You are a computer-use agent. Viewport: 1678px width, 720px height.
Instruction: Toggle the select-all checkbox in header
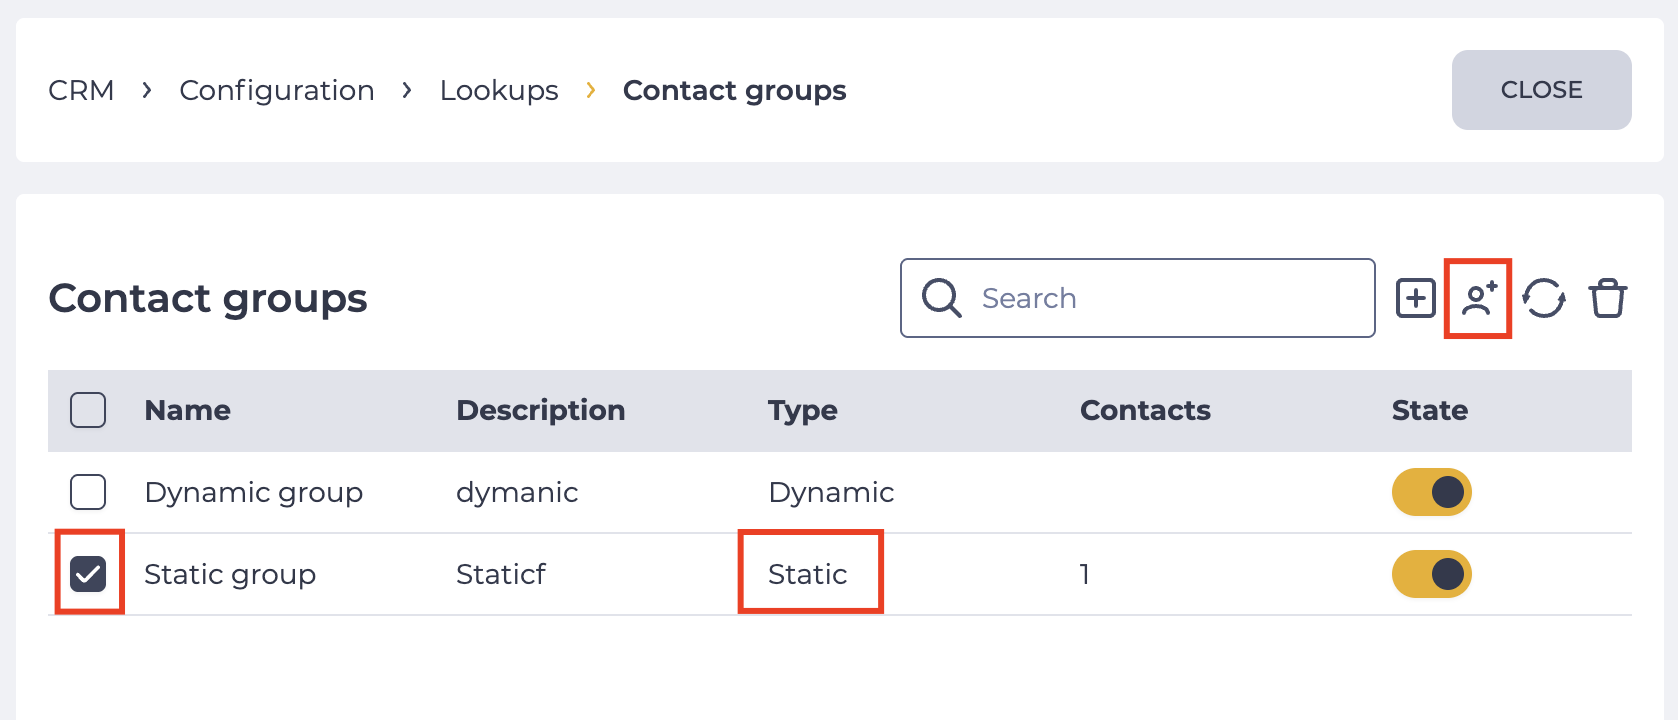point(88,410)
